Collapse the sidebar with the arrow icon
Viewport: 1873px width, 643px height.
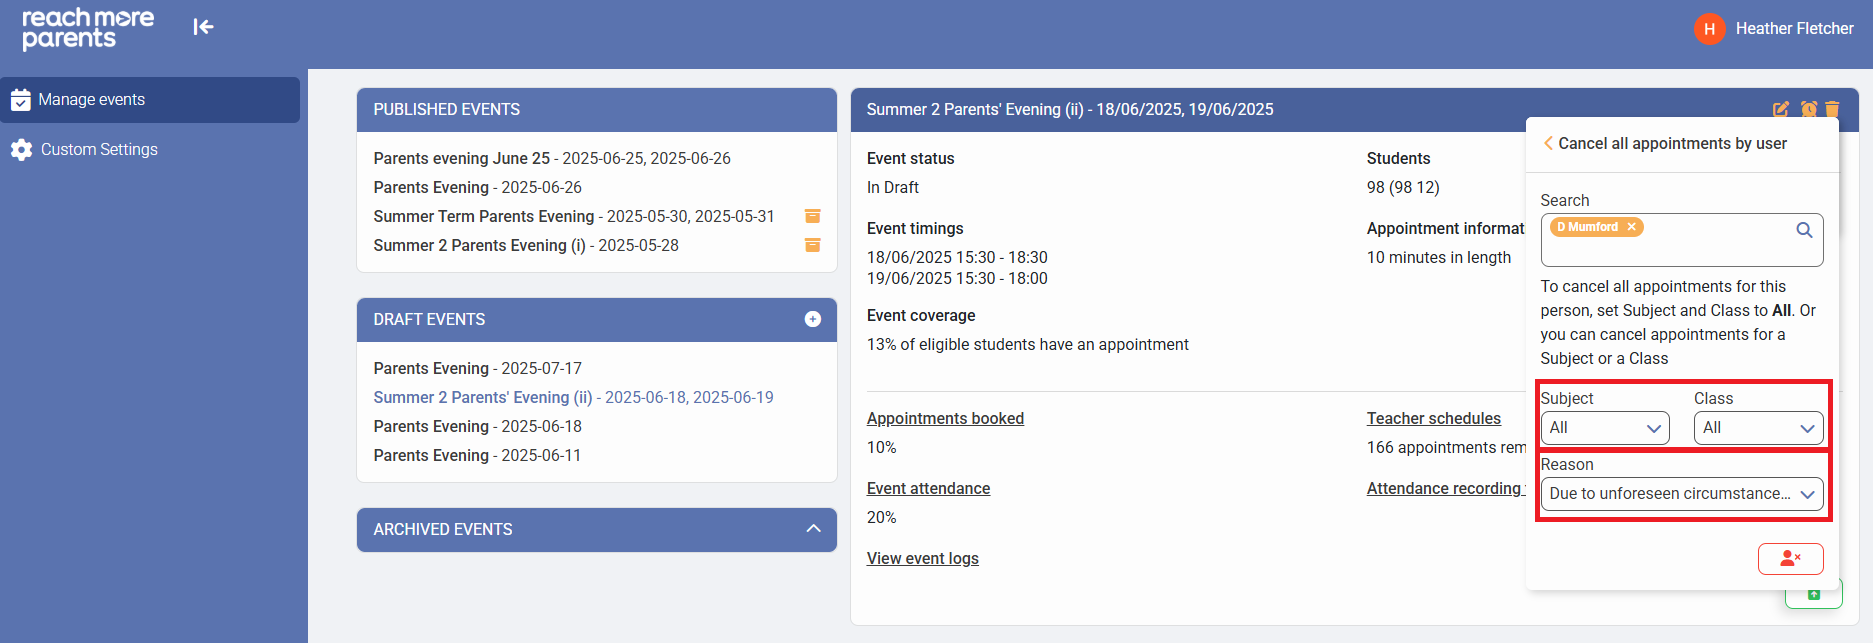point(203,27)
